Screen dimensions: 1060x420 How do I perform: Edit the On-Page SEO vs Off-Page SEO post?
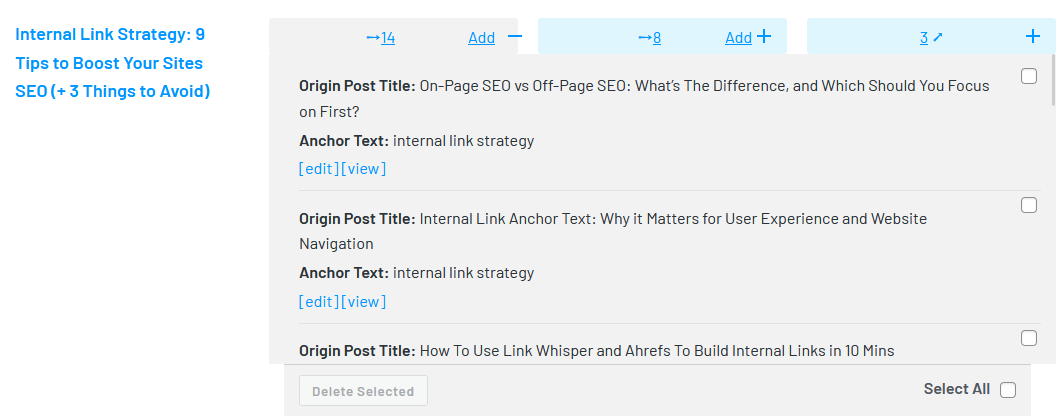pos(319,169)
